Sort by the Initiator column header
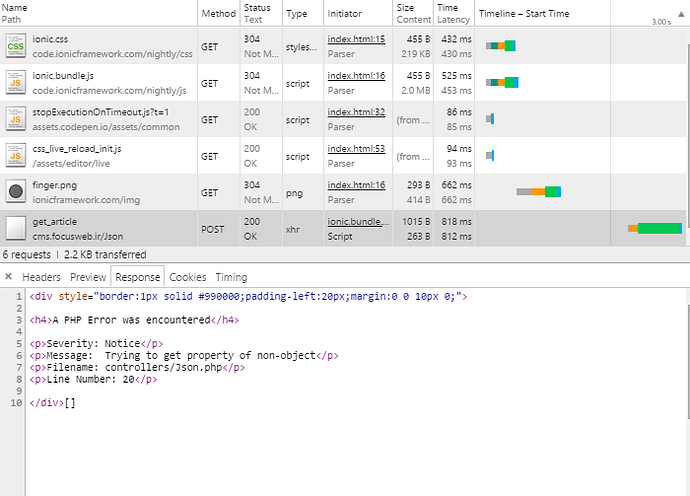 tap(358, 13)
